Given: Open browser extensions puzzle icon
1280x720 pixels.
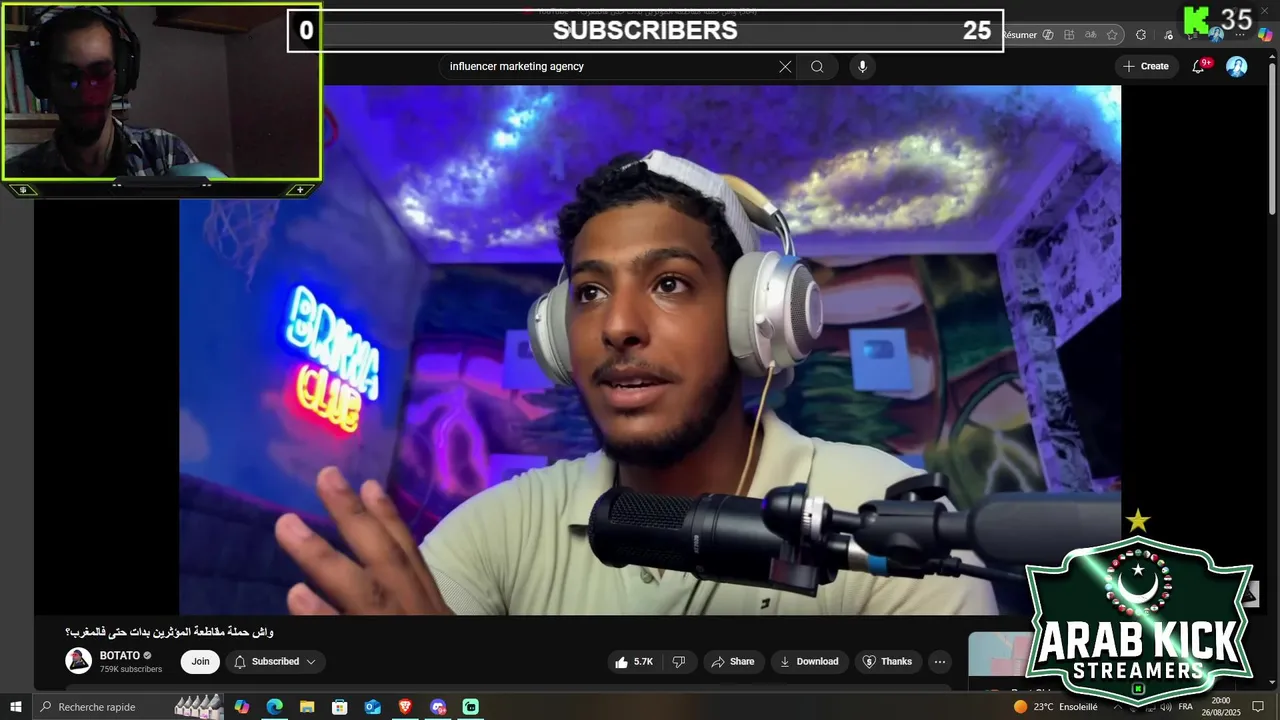Looking at the screenshot, I should pyautogui.click(x=1141, y=35).
